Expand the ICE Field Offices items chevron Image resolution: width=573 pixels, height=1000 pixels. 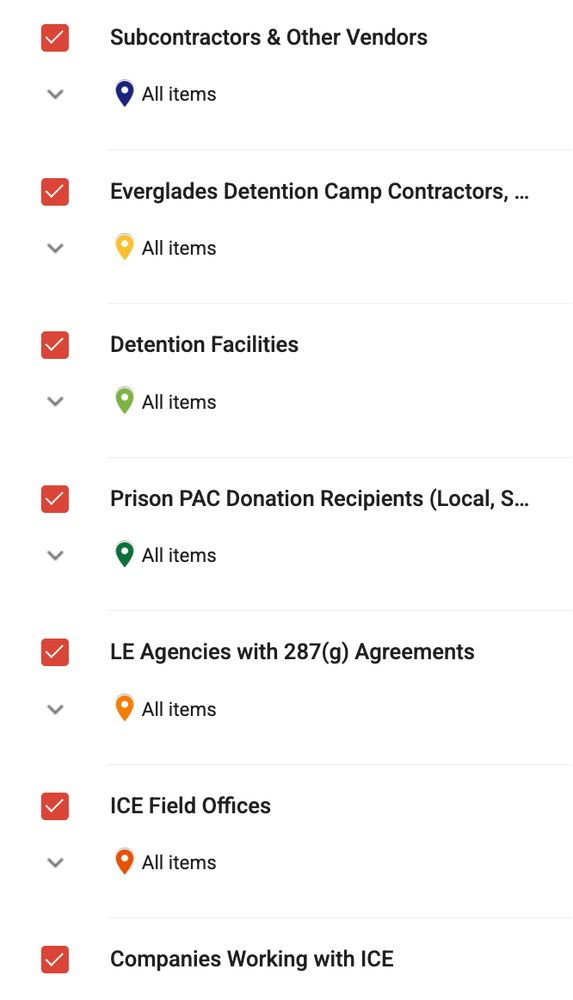pyautogui.click(x=56, y=863)
